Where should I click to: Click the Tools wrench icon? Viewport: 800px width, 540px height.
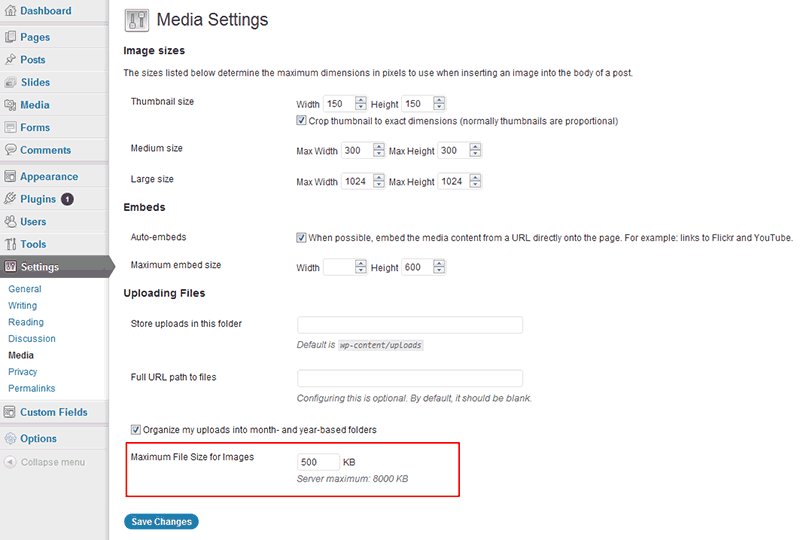pos(10,244)
